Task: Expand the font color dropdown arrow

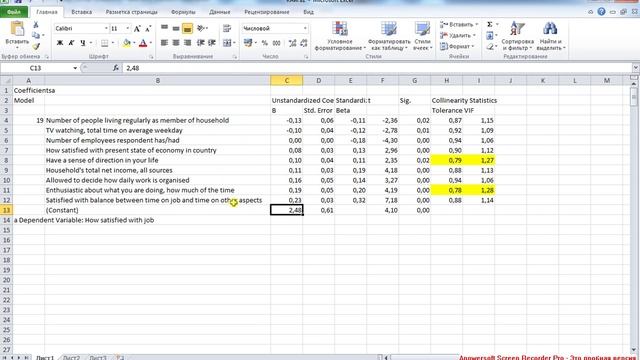Action: (150, 43)
